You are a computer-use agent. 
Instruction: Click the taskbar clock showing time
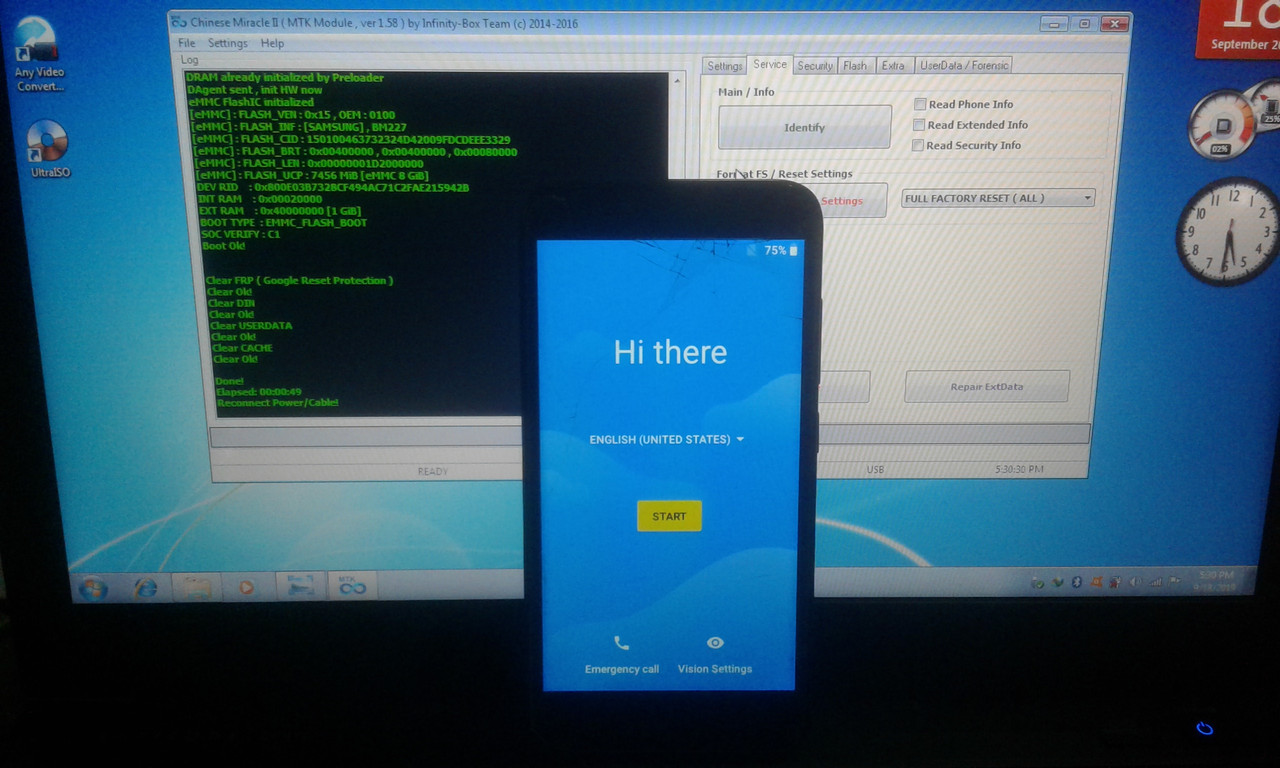1215,581
